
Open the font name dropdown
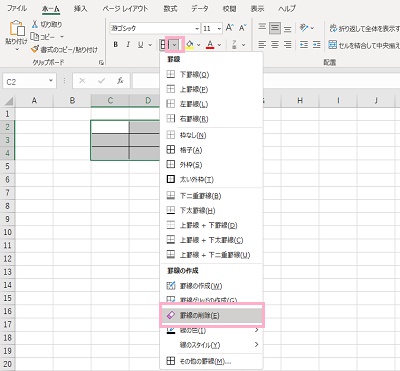pos(197,29)
